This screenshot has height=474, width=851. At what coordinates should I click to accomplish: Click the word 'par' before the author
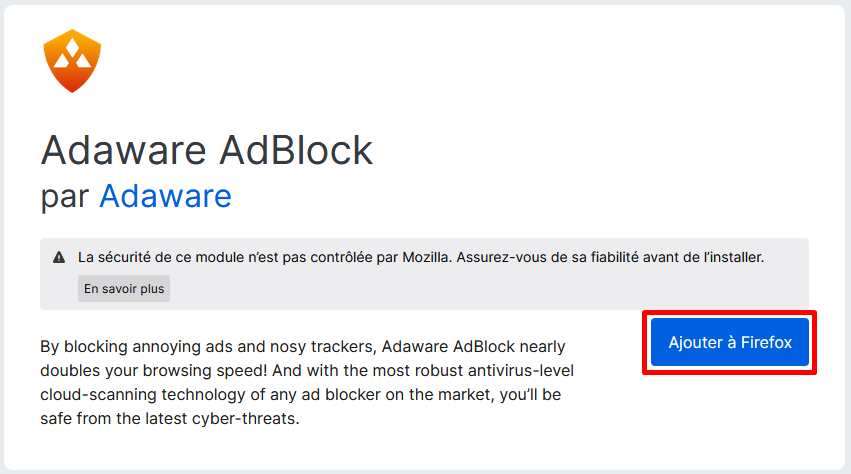pyautogui.click(x=65, y=198)
